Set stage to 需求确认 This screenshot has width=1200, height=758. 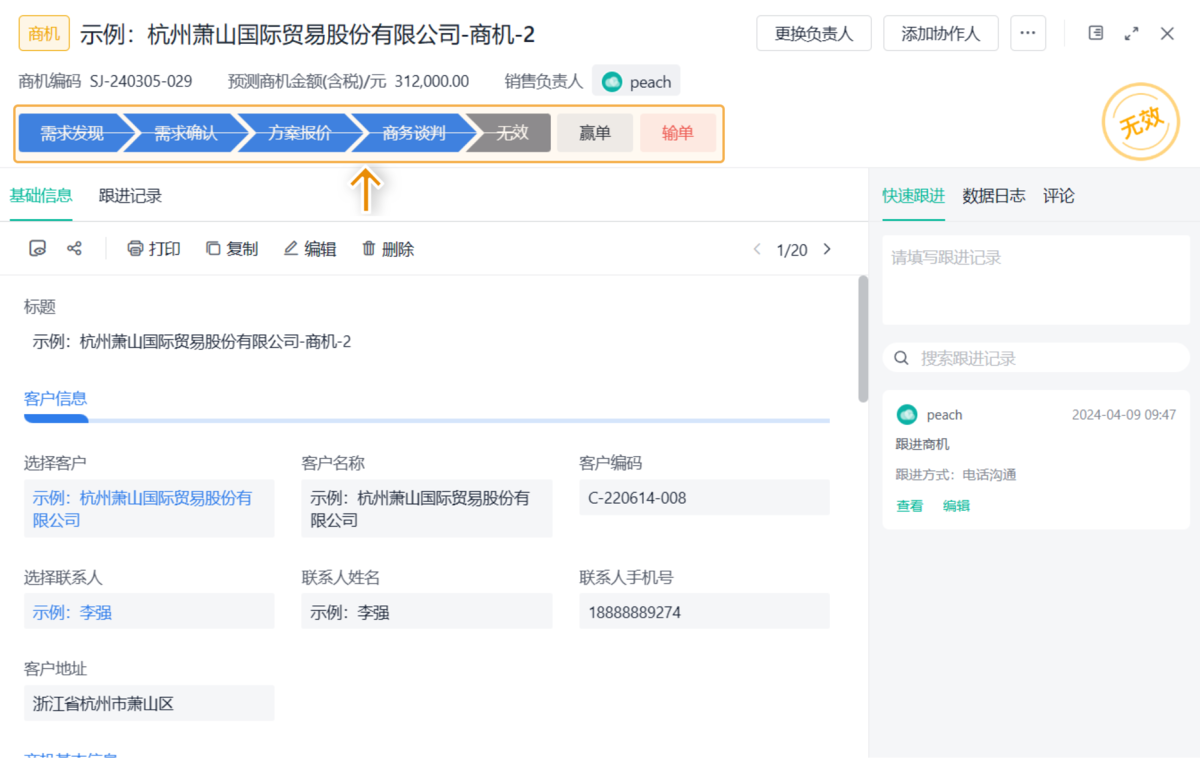coord(185,133)
